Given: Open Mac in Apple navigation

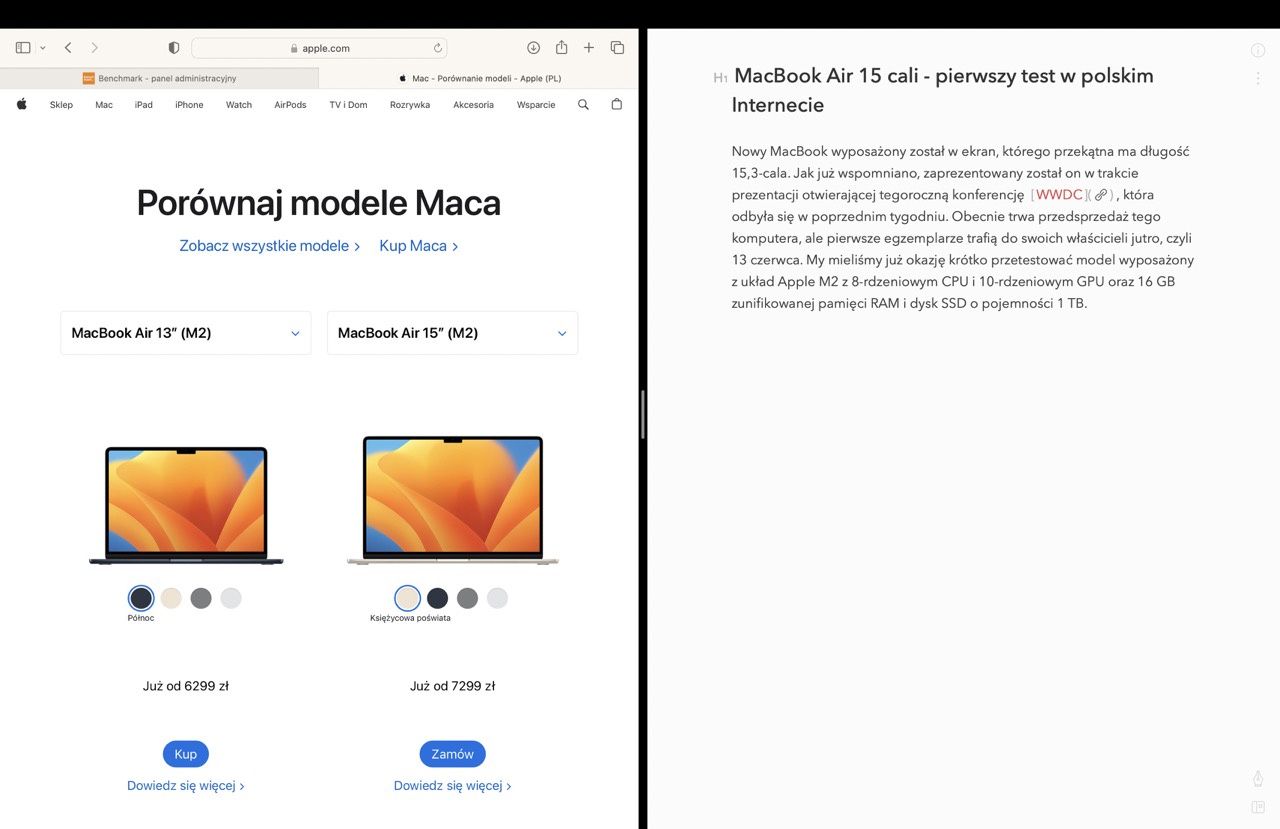Looking at the screenshot, I should (x=104, y=105).
